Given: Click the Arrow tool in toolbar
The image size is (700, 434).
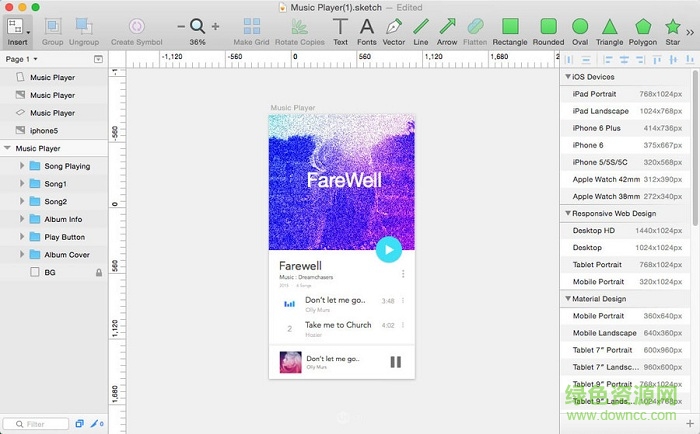Looking at the screenshot, I should point(447,27).
